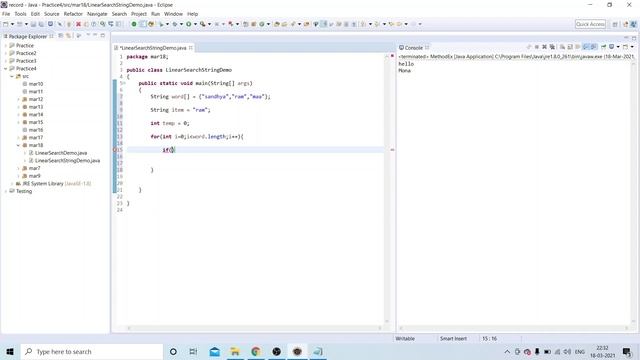The image size is (640, 360).
Task: Collapse the src folder
Action: click(12, 76)
